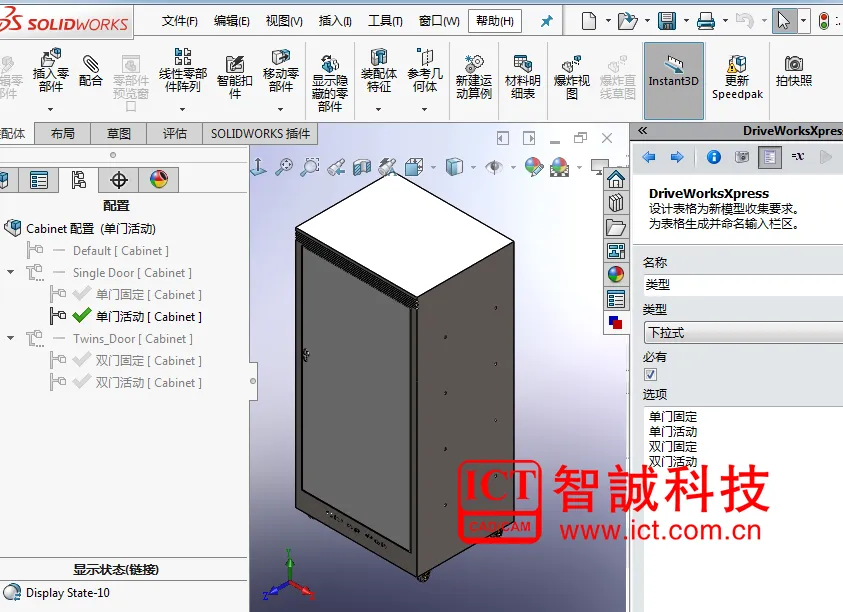Click the Smart Fasteners (智能扣件) icon
The height and width of the screenshot is (612, 843).
234,77
